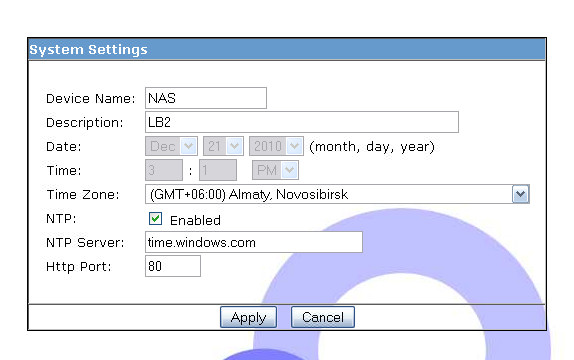Open the month dropdown showing Dec
Viewport: 574px width, 360px height.
click(171, 146)
